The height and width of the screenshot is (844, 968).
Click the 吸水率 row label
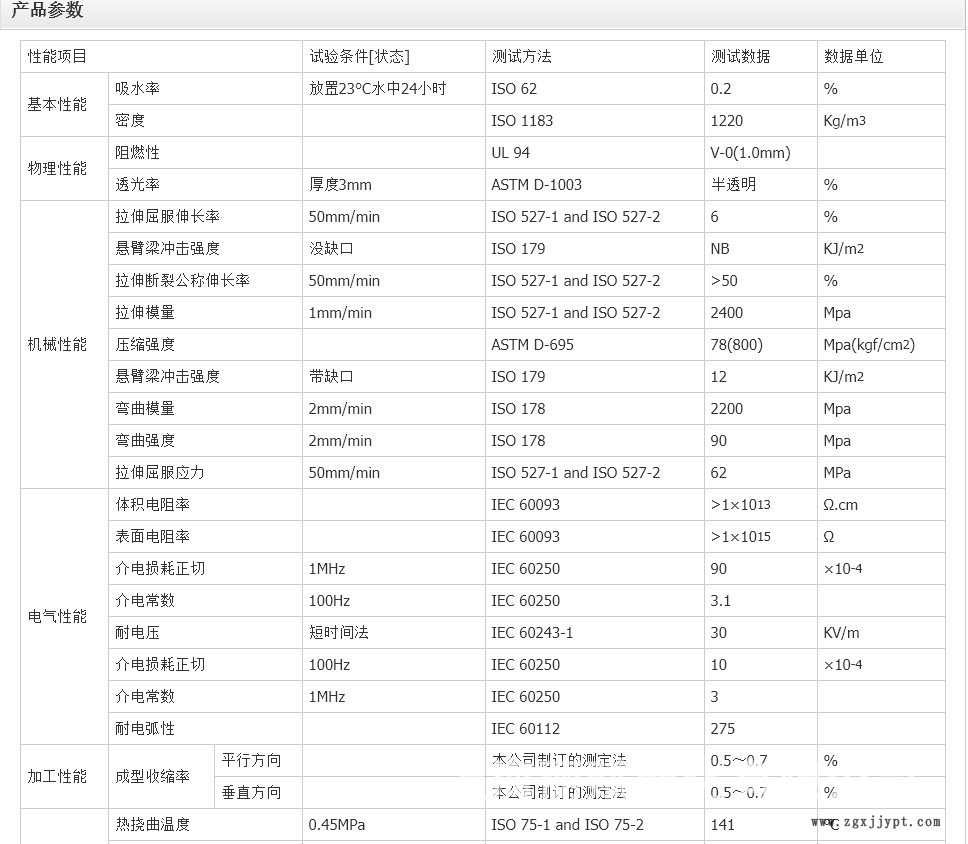(138, 89)
